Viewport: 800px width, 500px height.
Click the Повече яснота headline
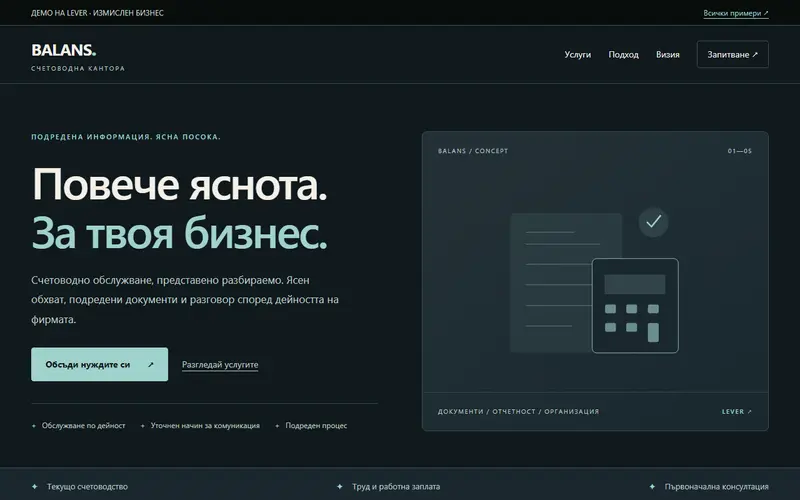click(179, 184)
